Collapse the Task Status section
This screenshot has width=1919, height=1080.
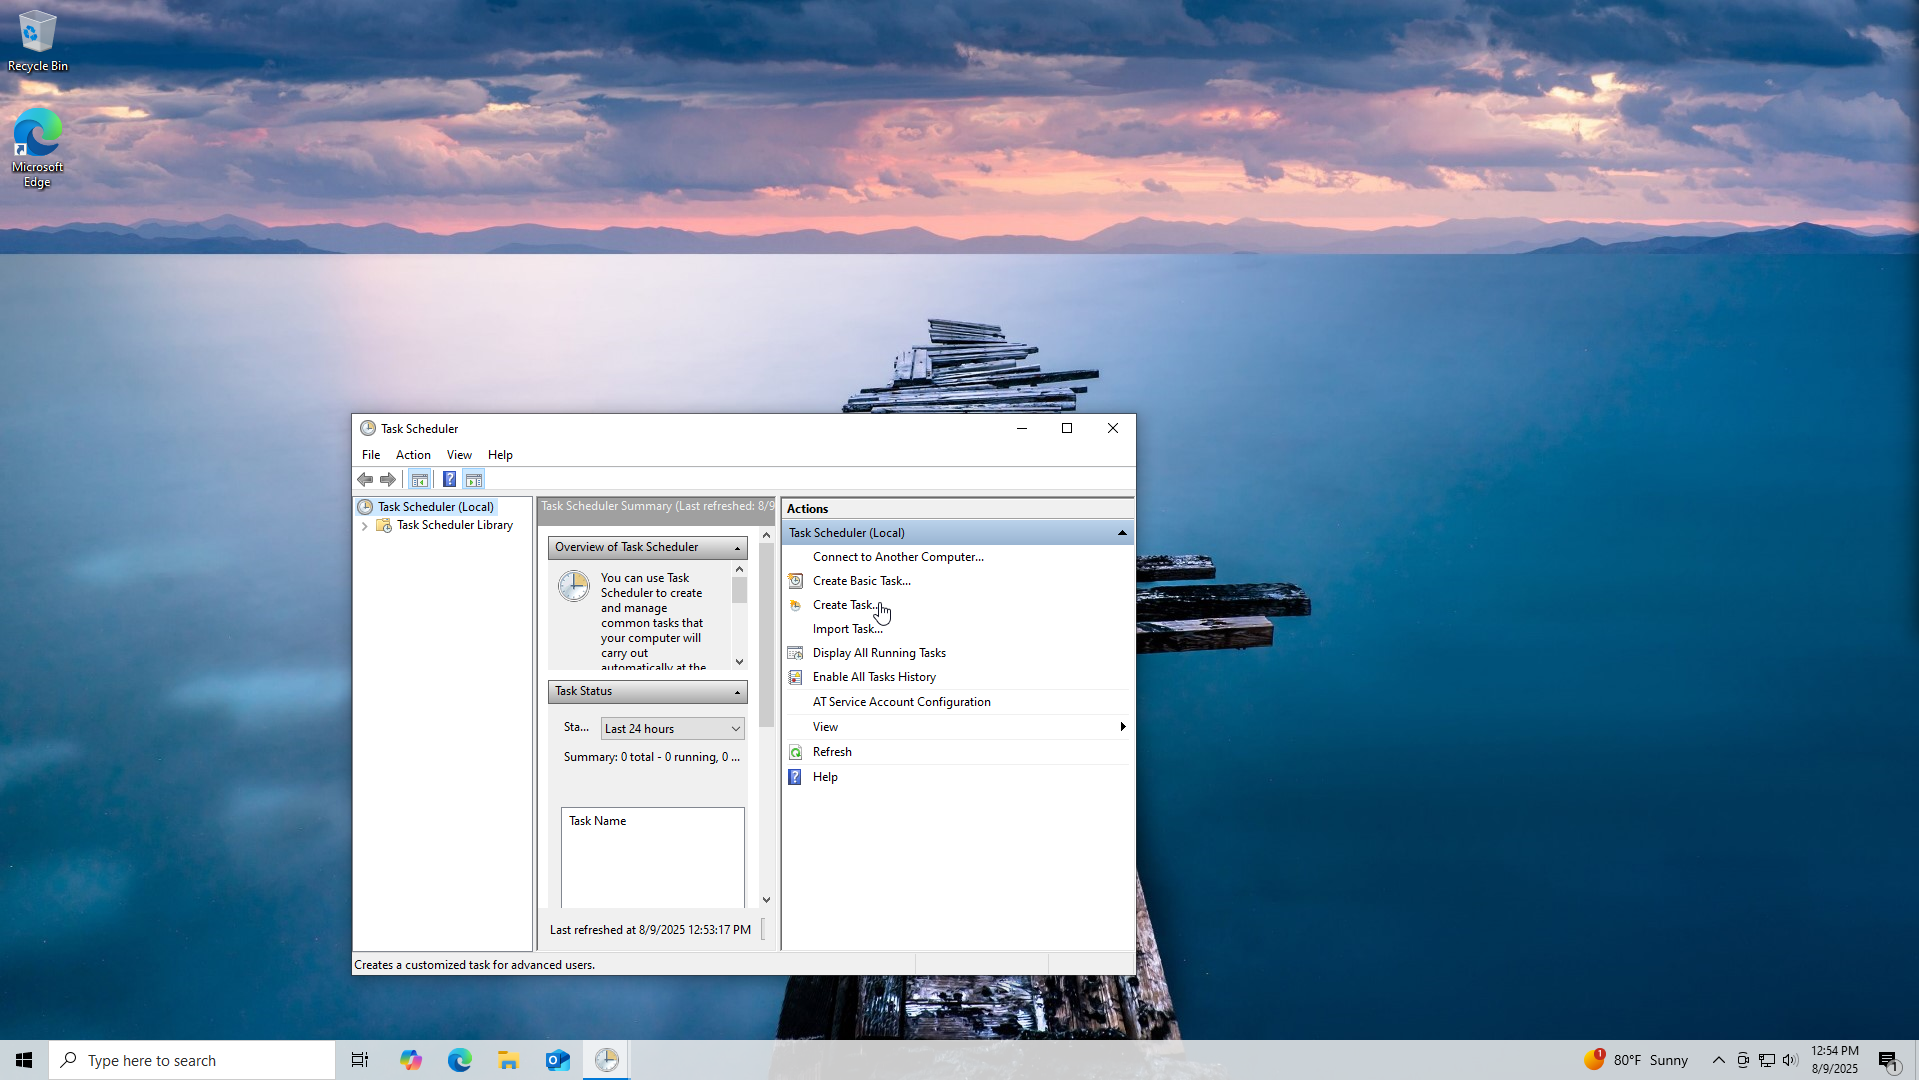point(738,692)
